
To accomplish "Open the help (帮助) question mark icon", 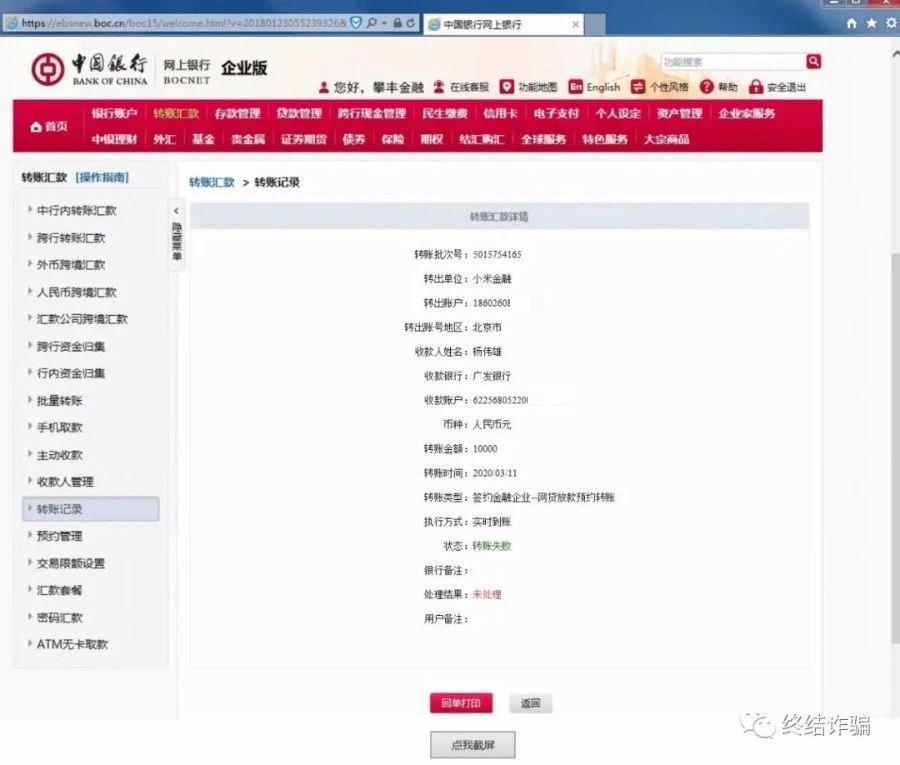I will [707, 87].
